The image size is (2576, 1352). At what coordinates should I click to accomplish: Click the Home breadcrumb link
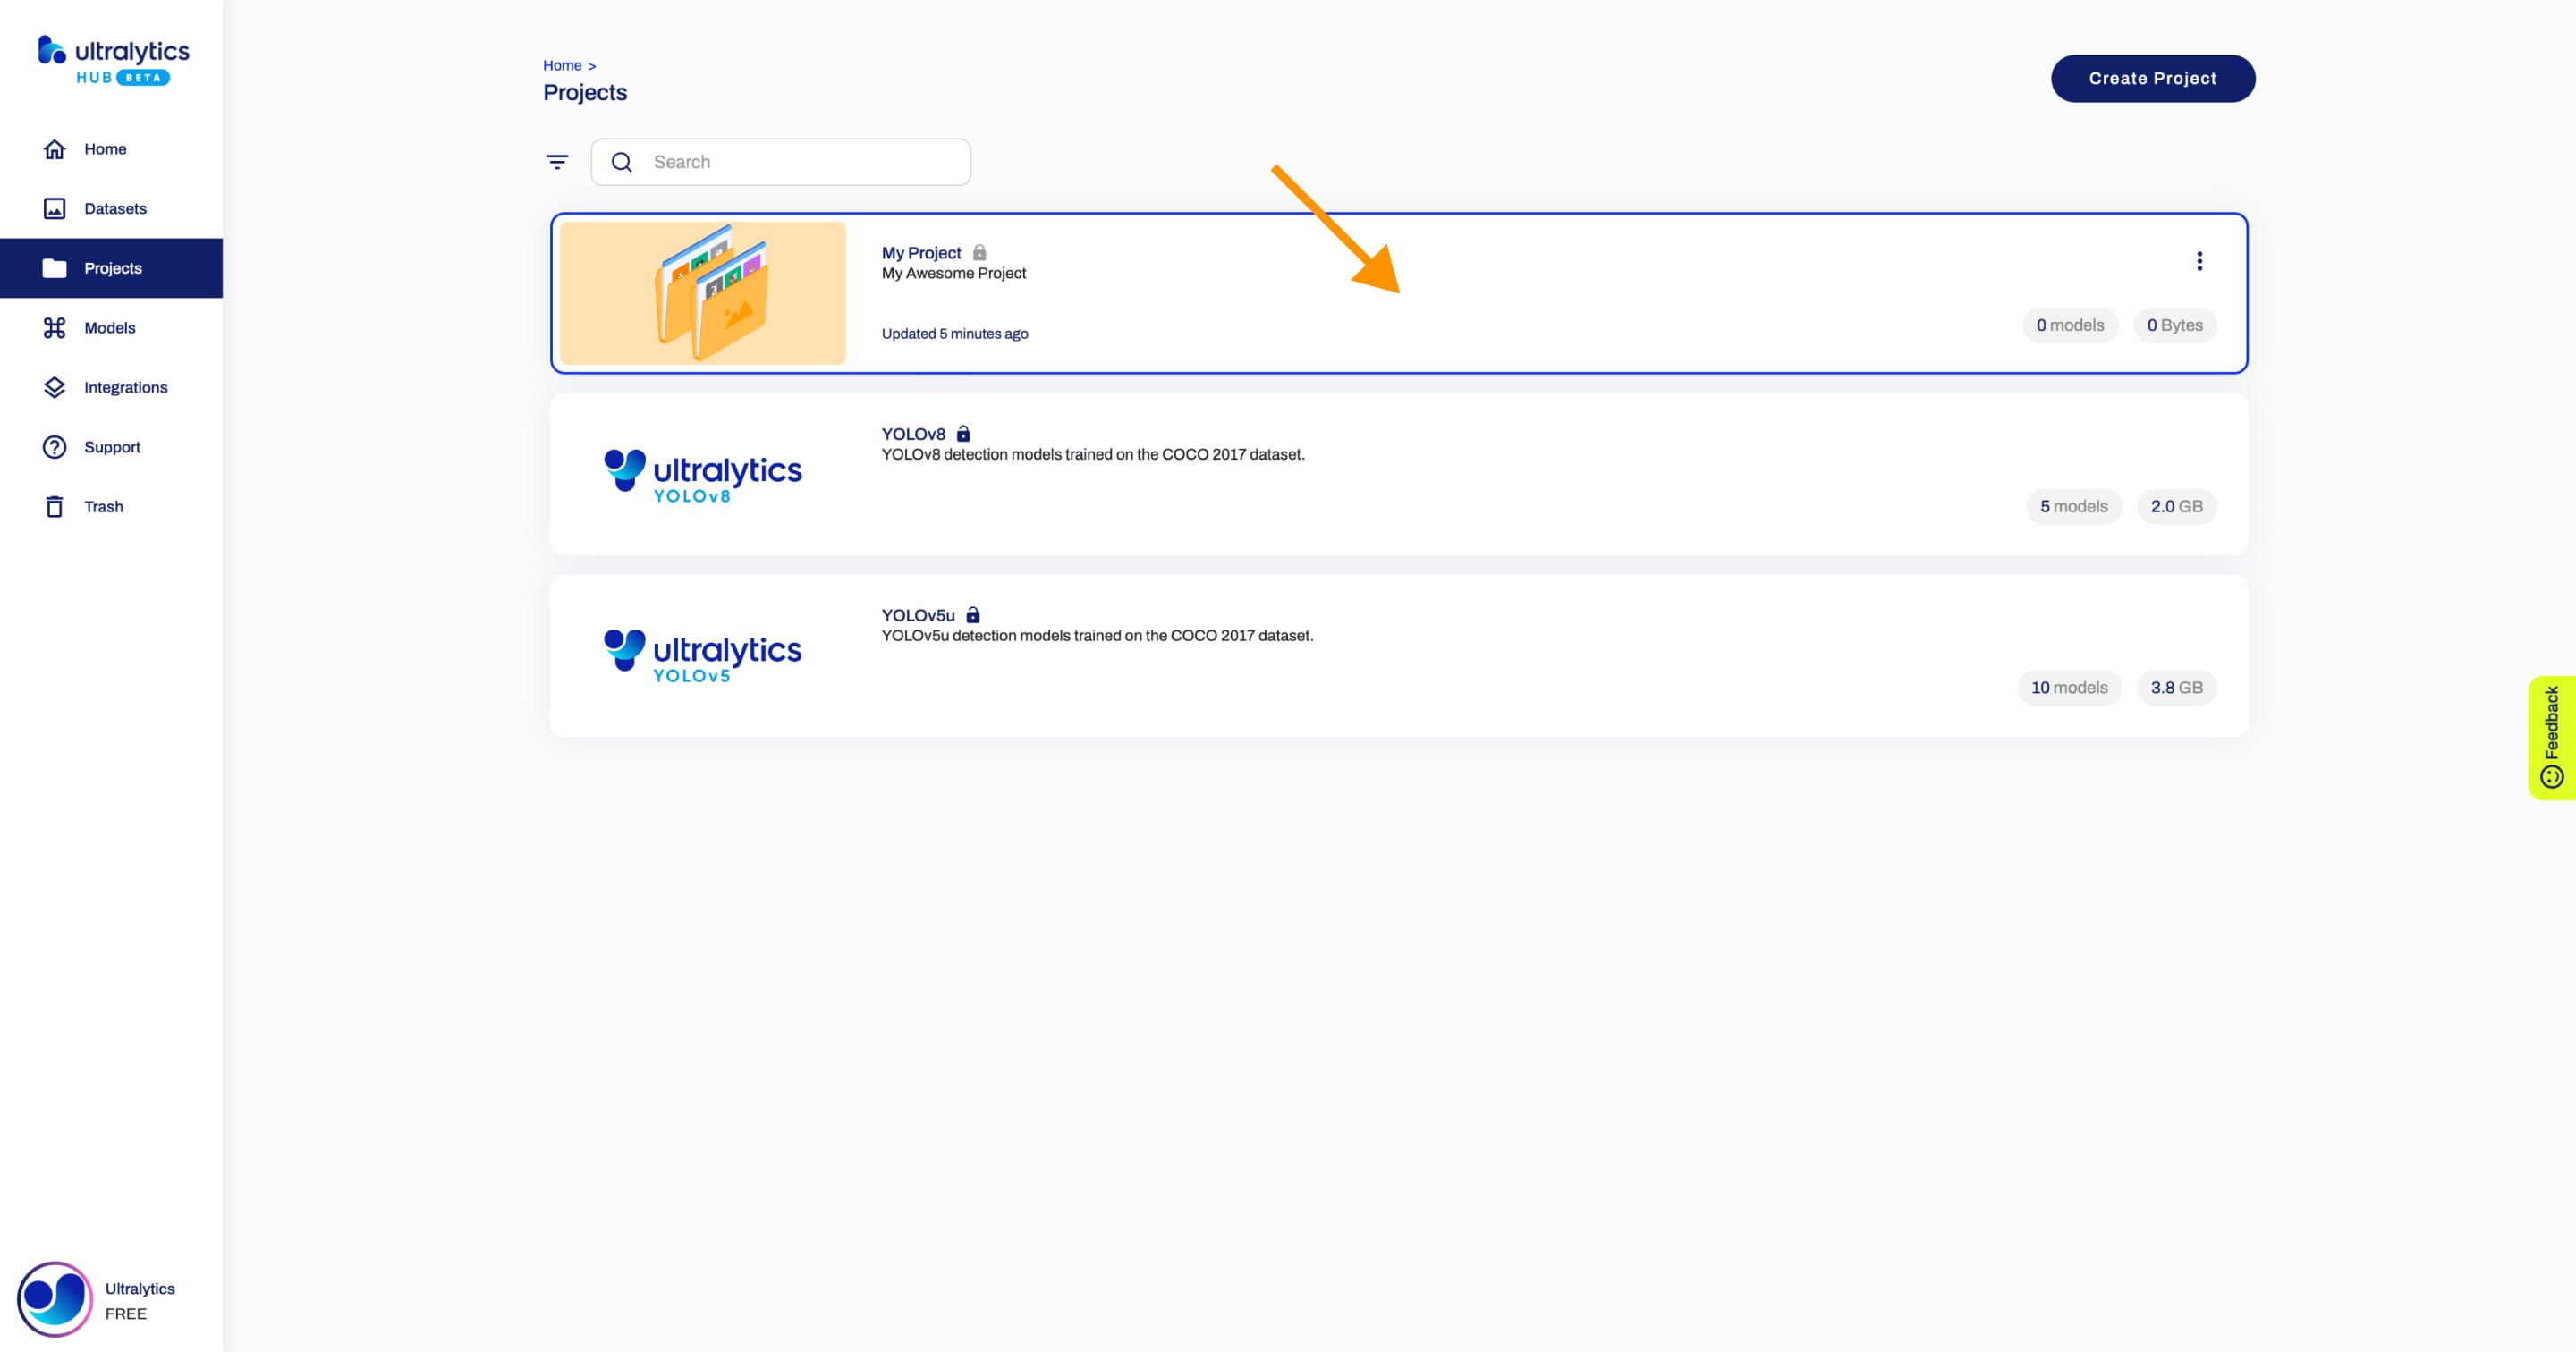click(563, 64)
